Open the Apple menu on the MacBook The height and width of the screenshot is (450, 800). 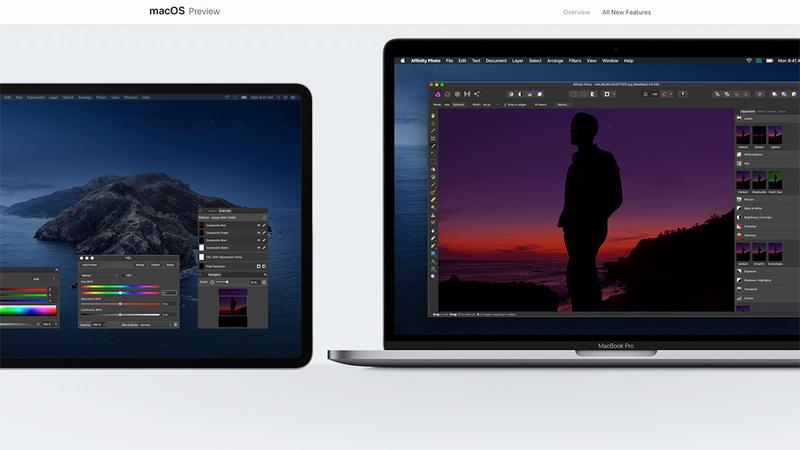click(x=403, y=61)
